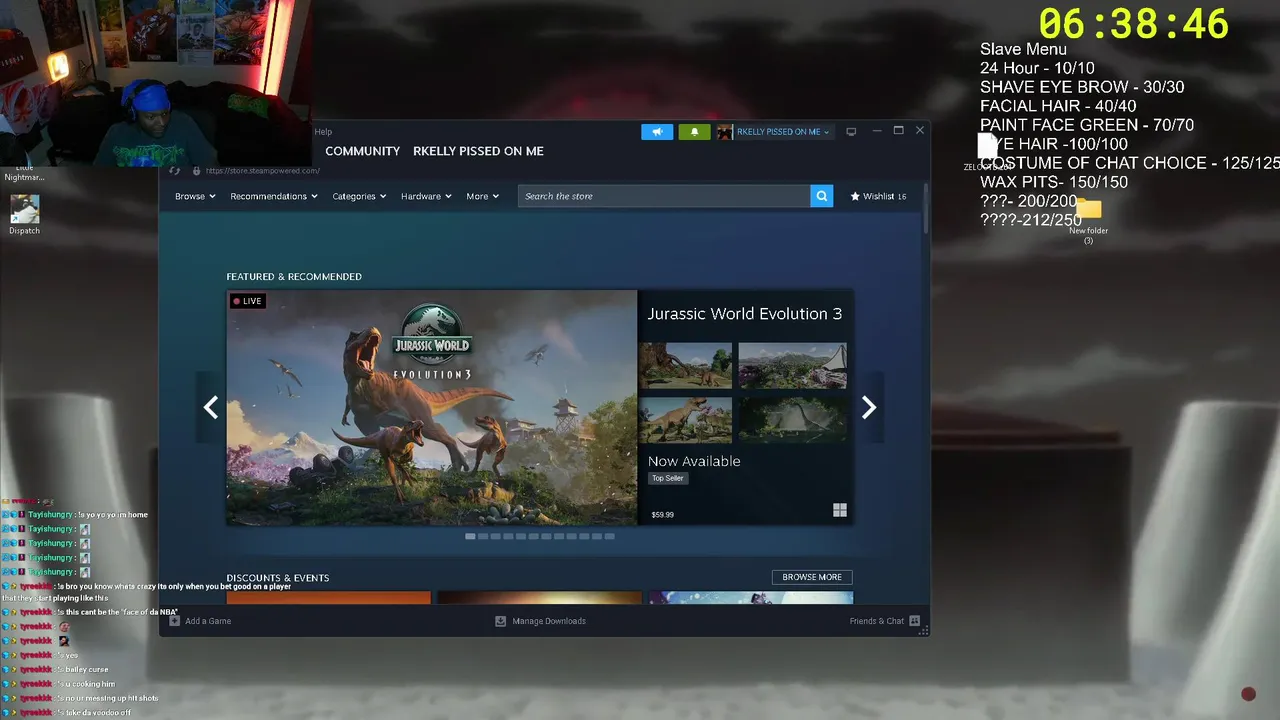Click the padlock icon beside URL
Screen dimensions: 1280x720
tap(197, 171)
